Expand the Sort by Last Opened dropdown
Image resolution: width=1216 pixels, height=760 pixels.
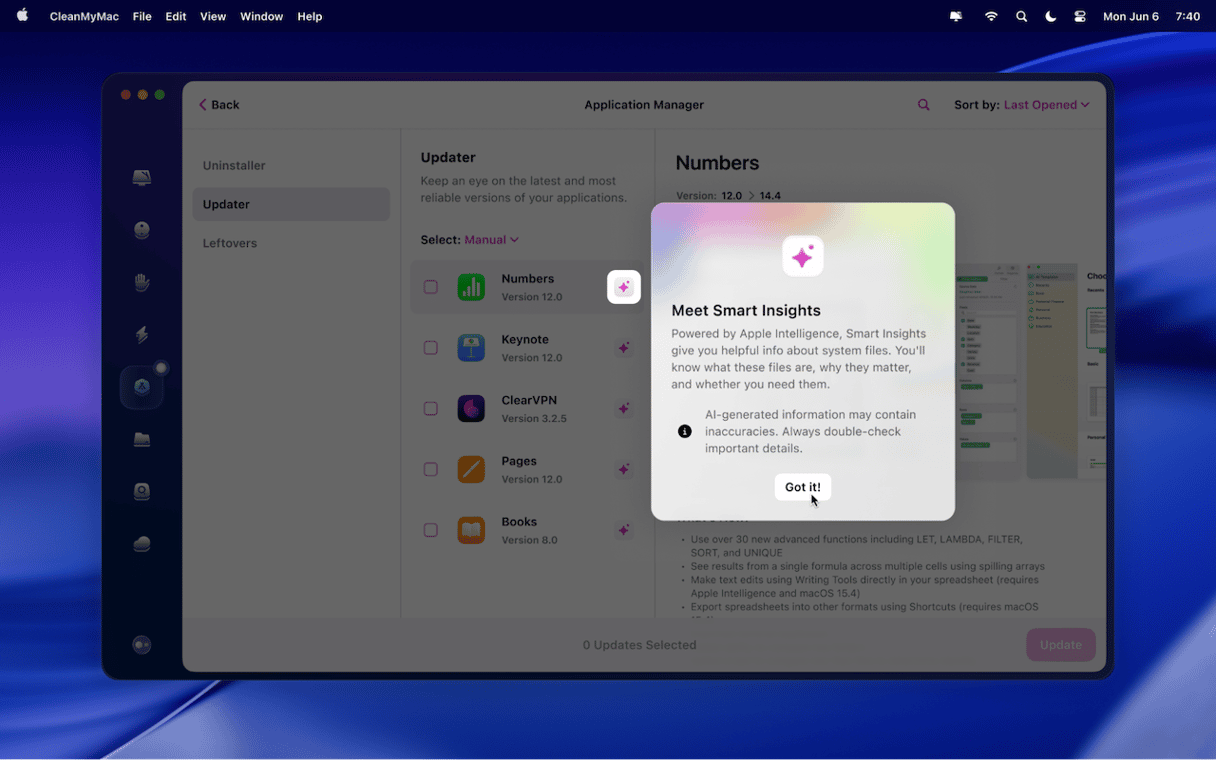point(1046,105)
